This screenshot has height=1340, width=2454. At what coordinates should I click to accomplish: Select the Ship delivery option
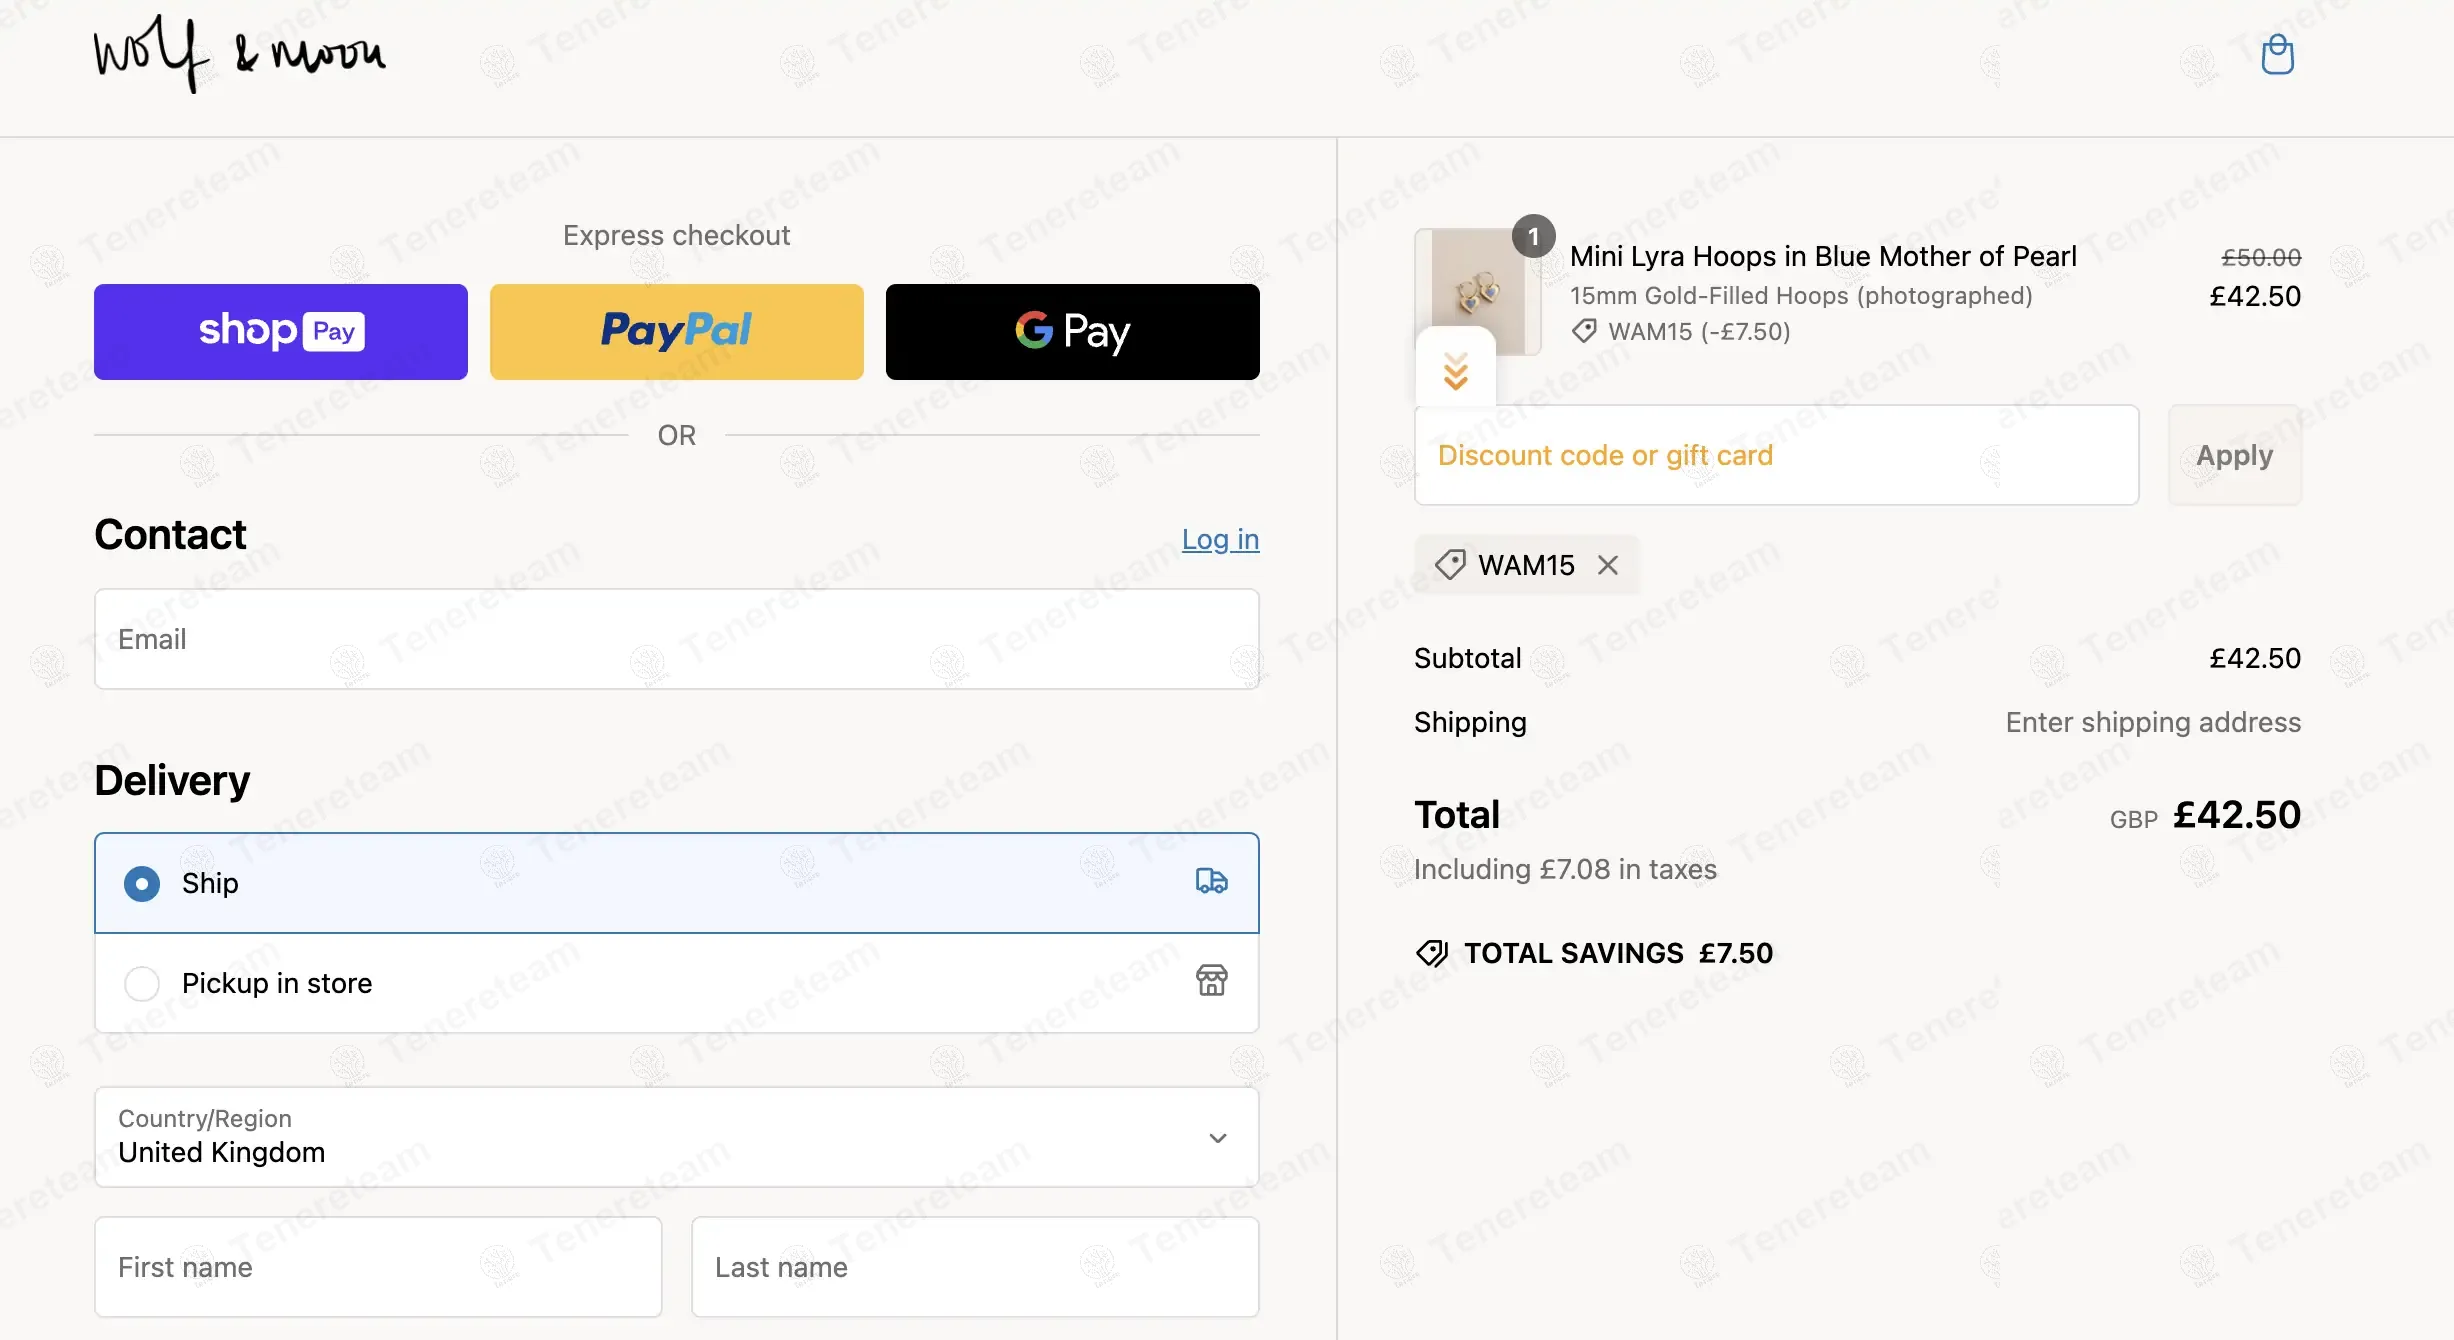tap(142, 884)
